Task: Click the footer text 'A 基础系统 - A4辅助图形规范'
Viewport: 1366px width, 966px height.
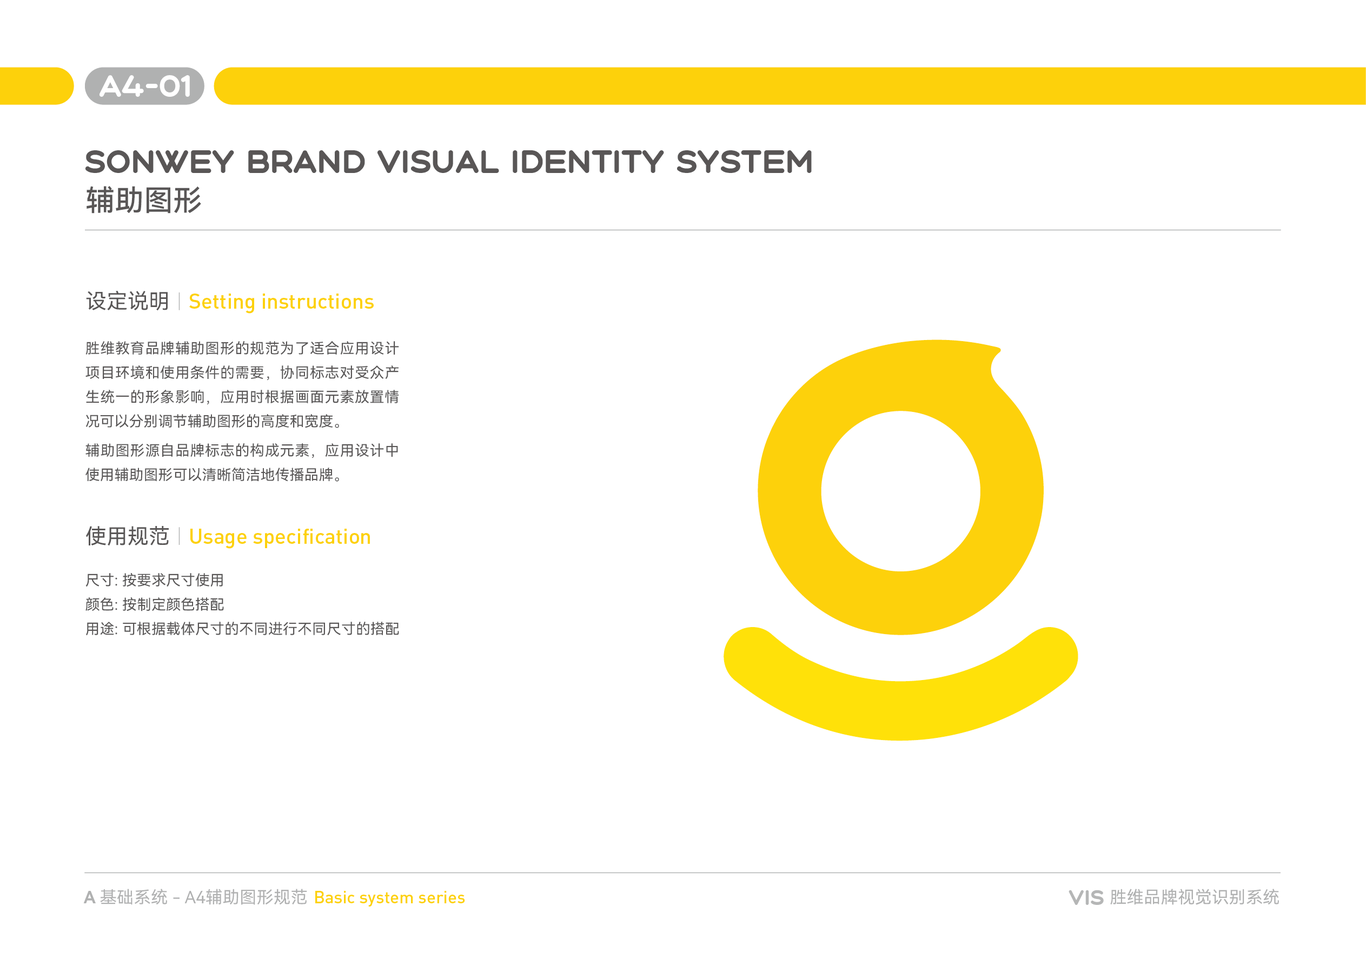Action: pyautogui.click(x=195, y=898)
